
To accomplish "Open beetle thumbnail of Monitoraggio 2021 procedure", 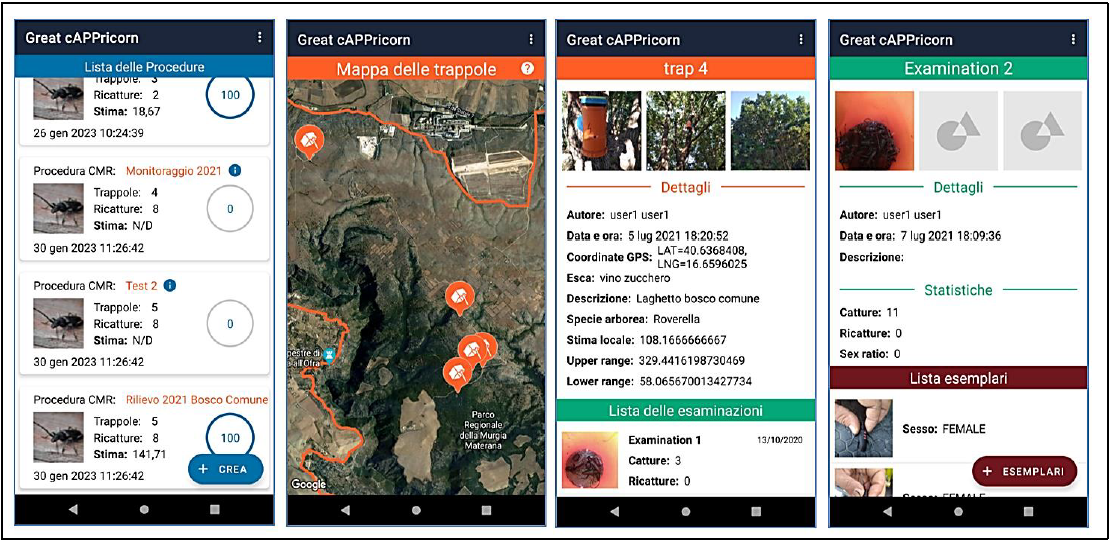I will (x=59, y=209).
